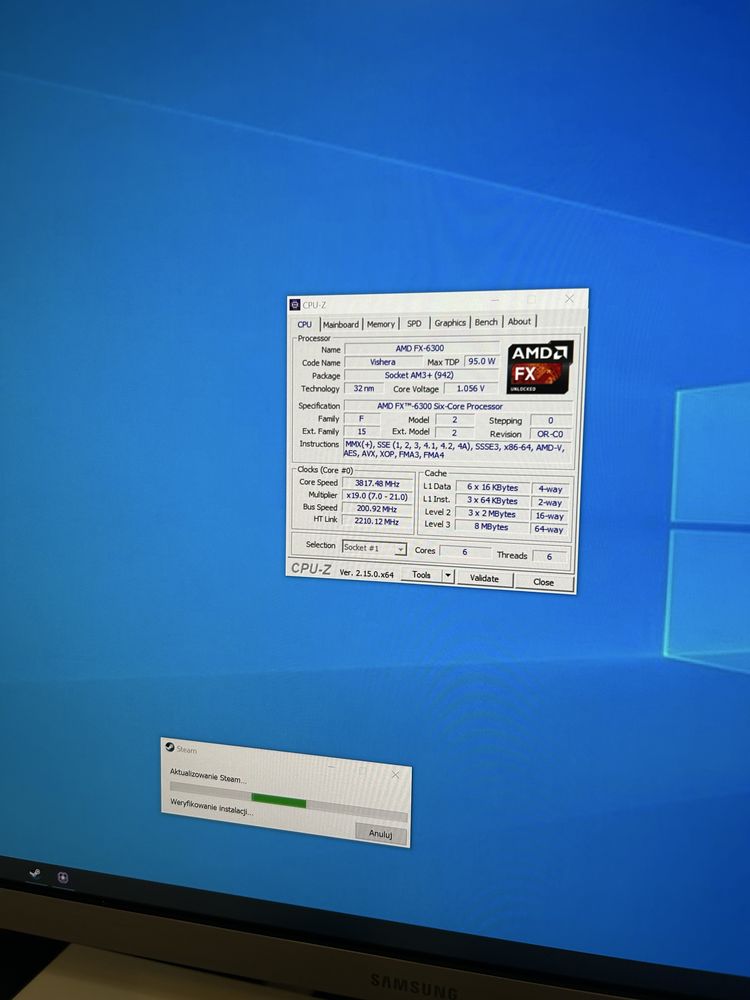Minimize the CPU-Z window
The width and height of the screenshot is (750, 1000).
tap(496, 298)
